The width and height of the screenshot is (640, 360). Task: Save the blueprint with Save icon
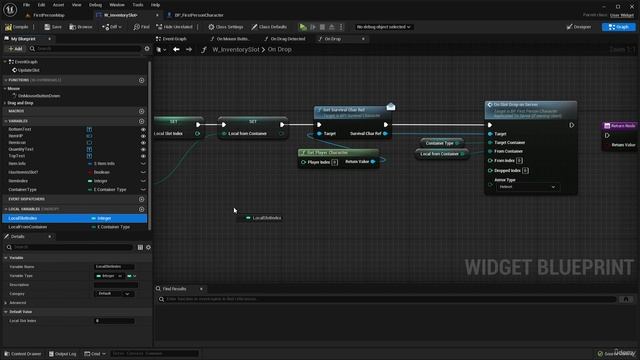point(53,27)
